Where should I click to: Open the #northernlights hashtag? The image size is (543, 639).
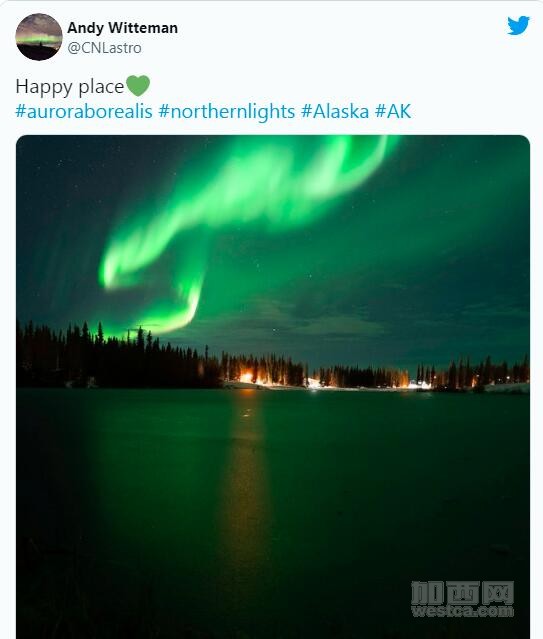(x=227, y=111)
